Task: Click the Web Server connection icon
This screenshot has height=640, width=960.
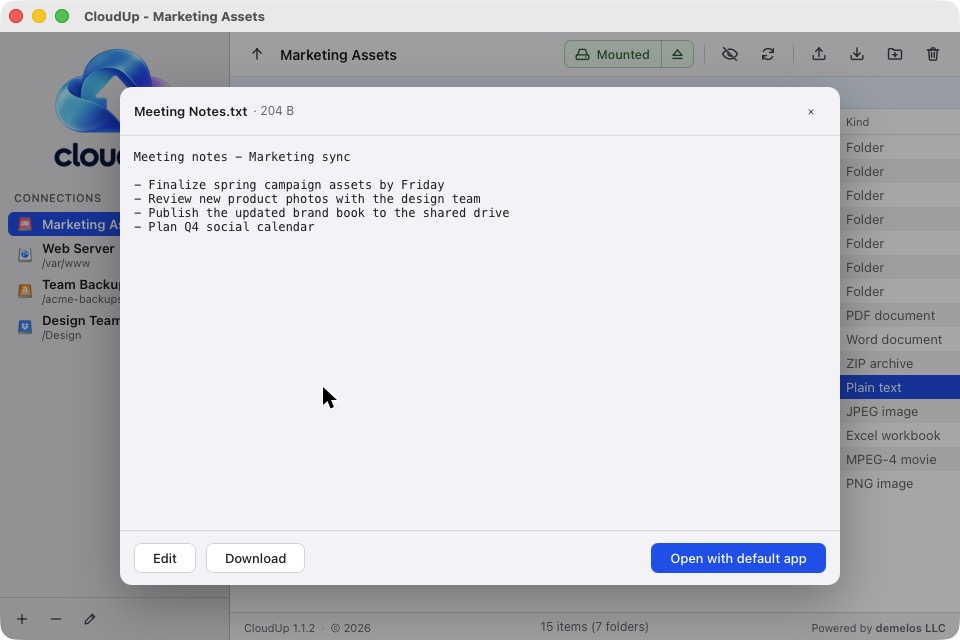Action: pos(25,255)
